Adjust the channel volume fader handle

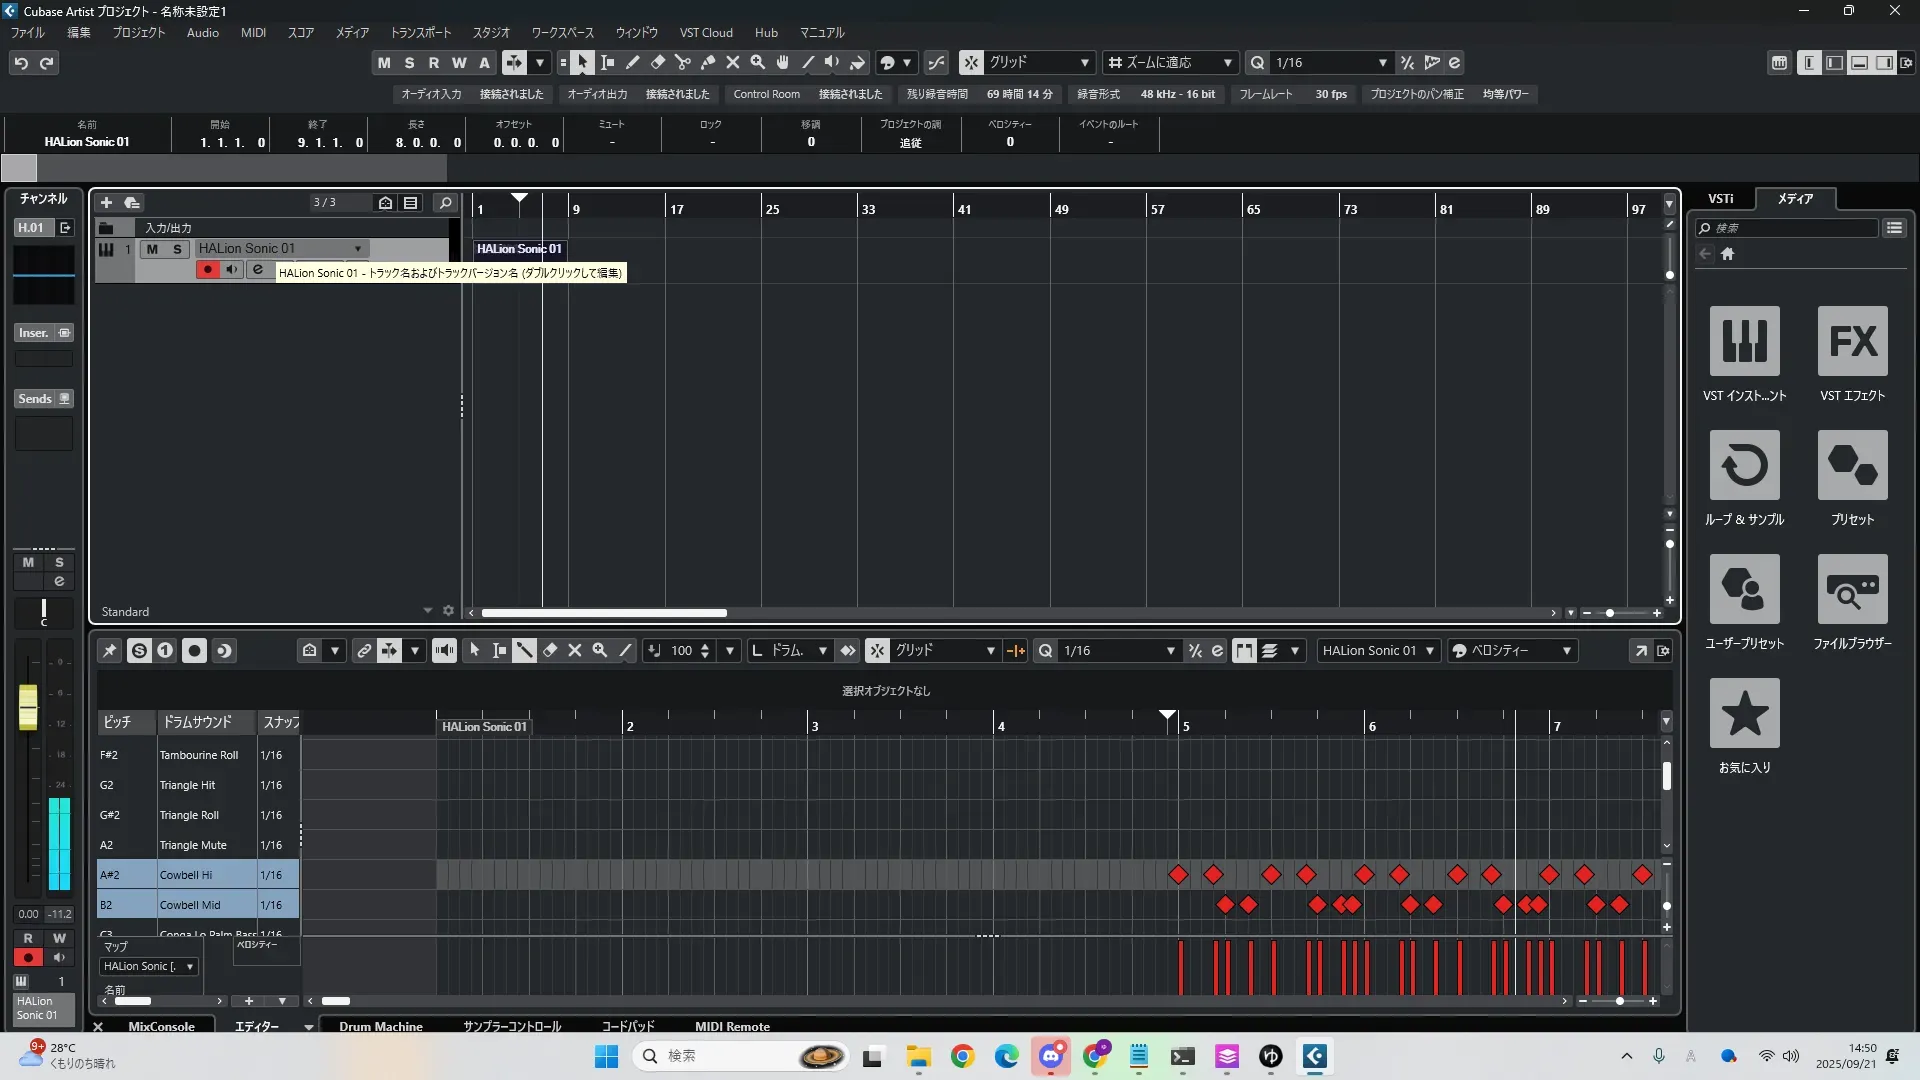tap(28, 706)
